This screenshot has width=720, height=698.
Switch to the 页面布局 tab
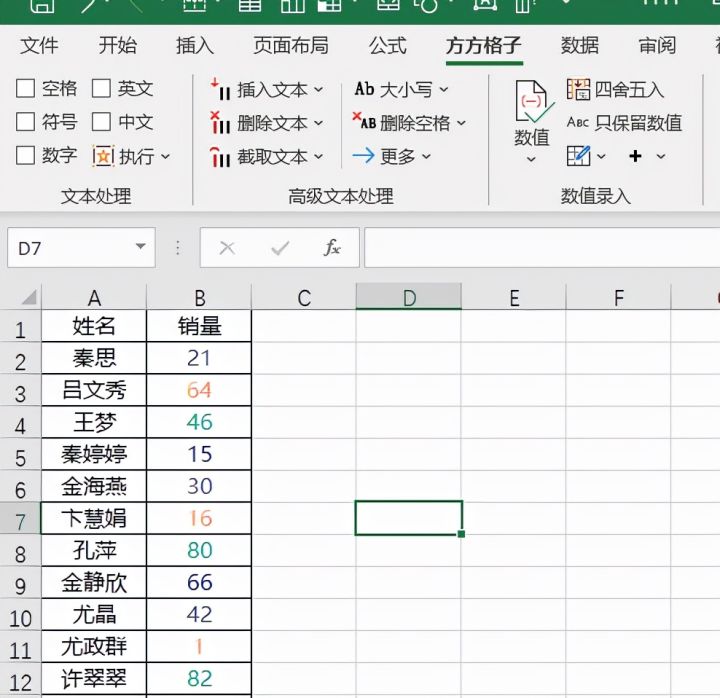coord(291,45)
